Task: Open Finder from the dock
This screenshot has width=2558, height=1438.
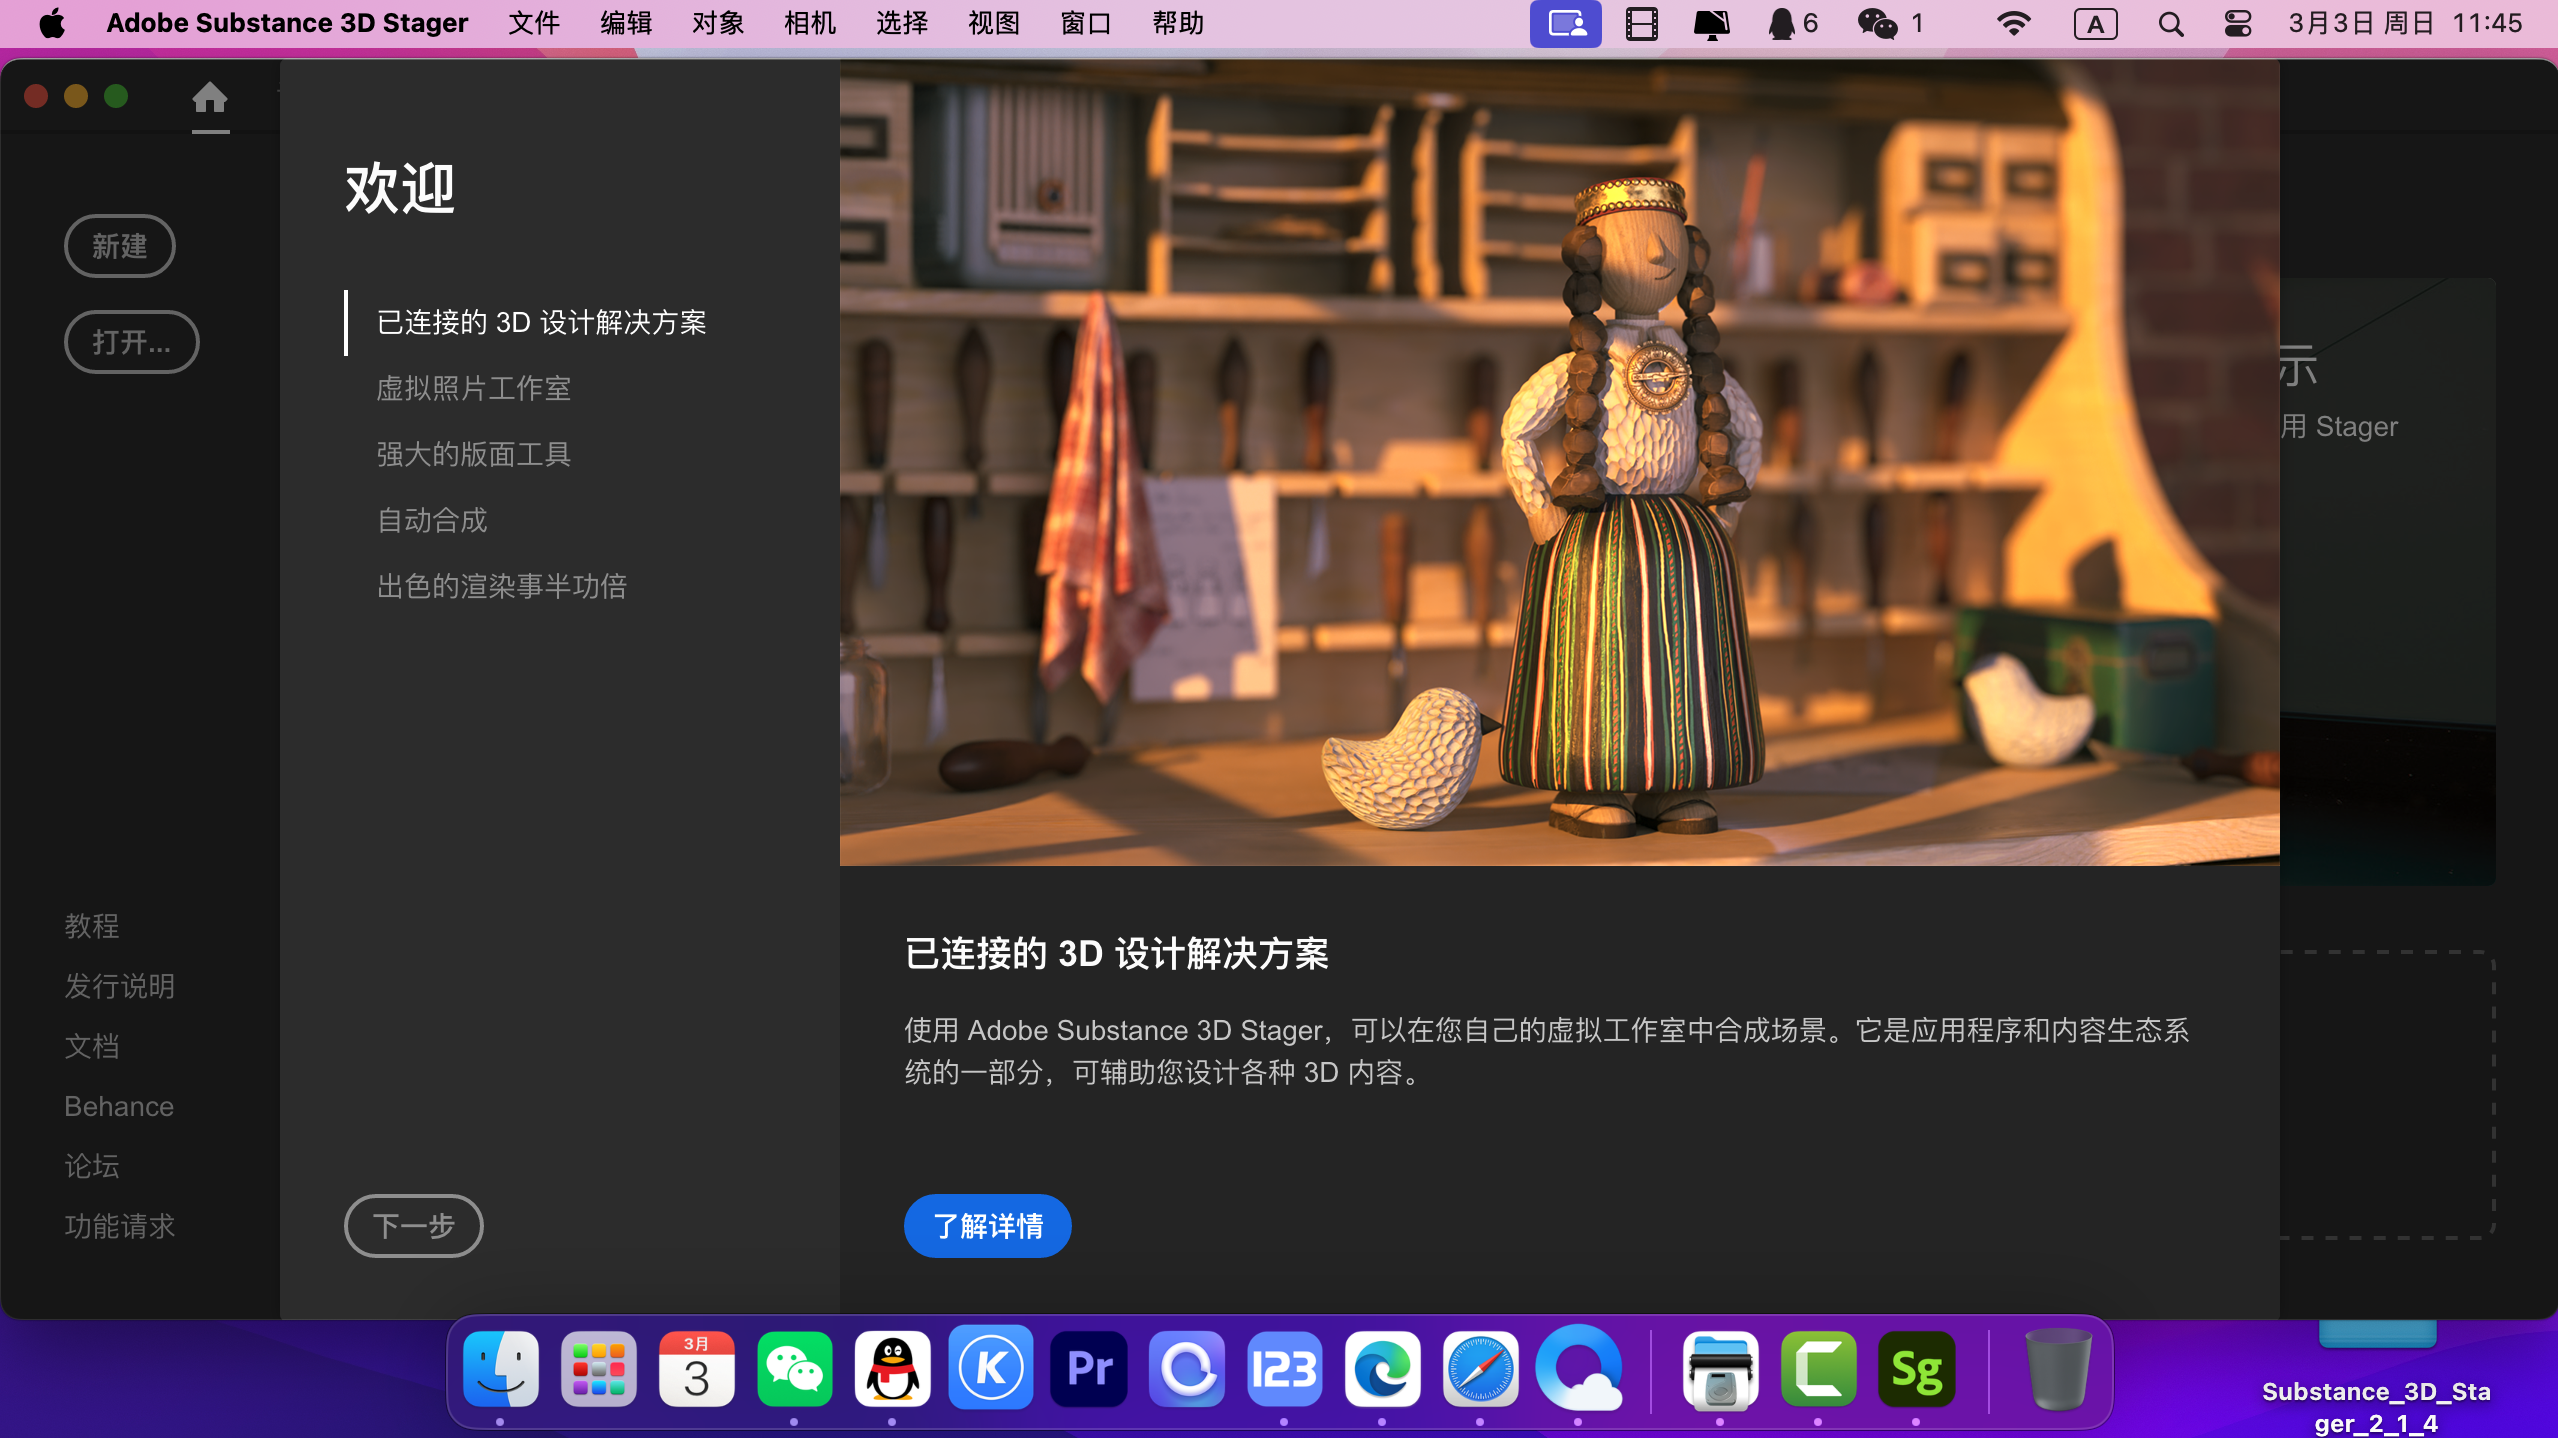Action: 500,1369
